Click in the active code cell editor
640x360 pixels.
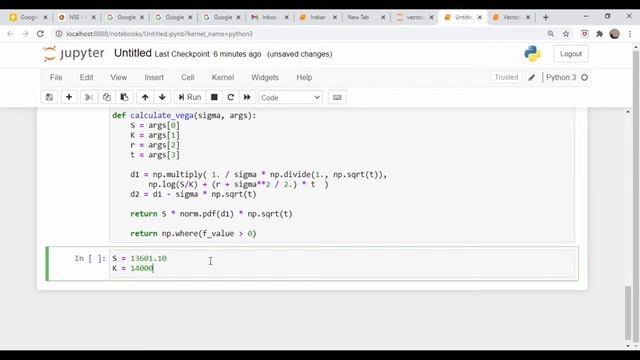[342, 263]
